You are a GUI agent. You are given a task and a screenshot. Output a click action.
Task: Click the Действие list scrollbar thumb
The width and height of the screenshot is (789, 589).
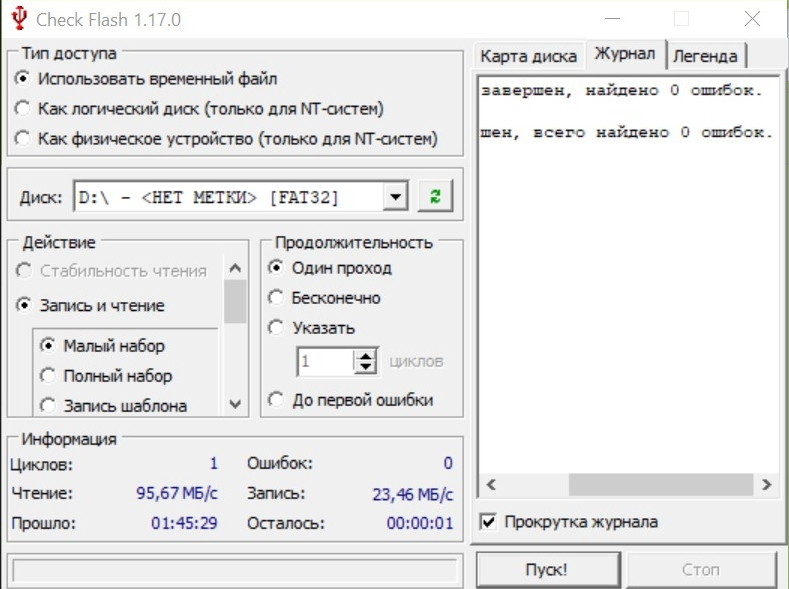click(235, 301)
